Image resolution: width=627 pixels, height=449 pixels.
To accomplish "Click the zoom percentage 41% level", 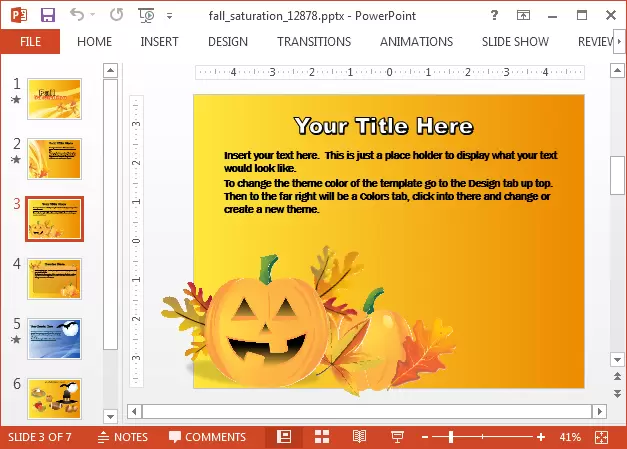I will [x=570, y=437].
